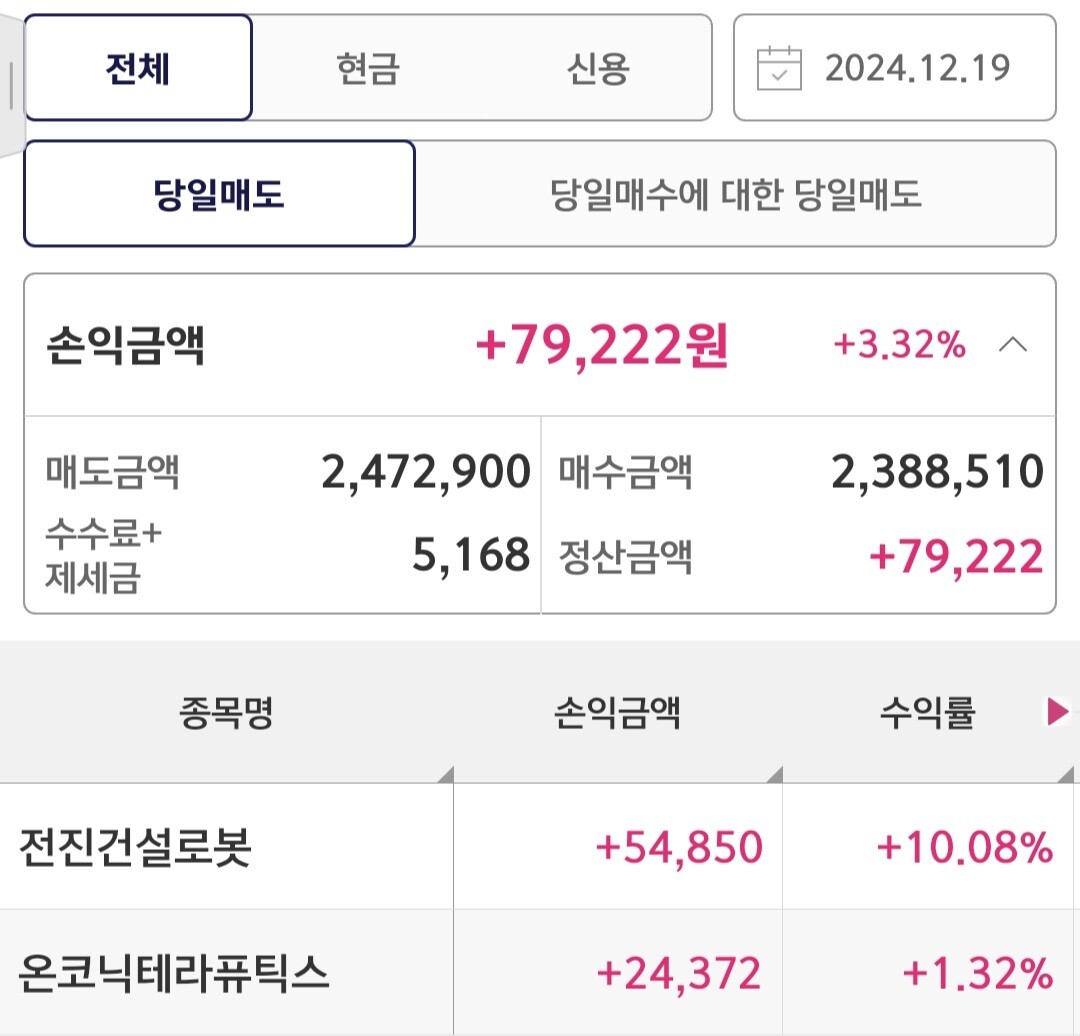1080x1036 pixels.
Task: Click the pink right arrow in table header
Action: pos(1057,712)
